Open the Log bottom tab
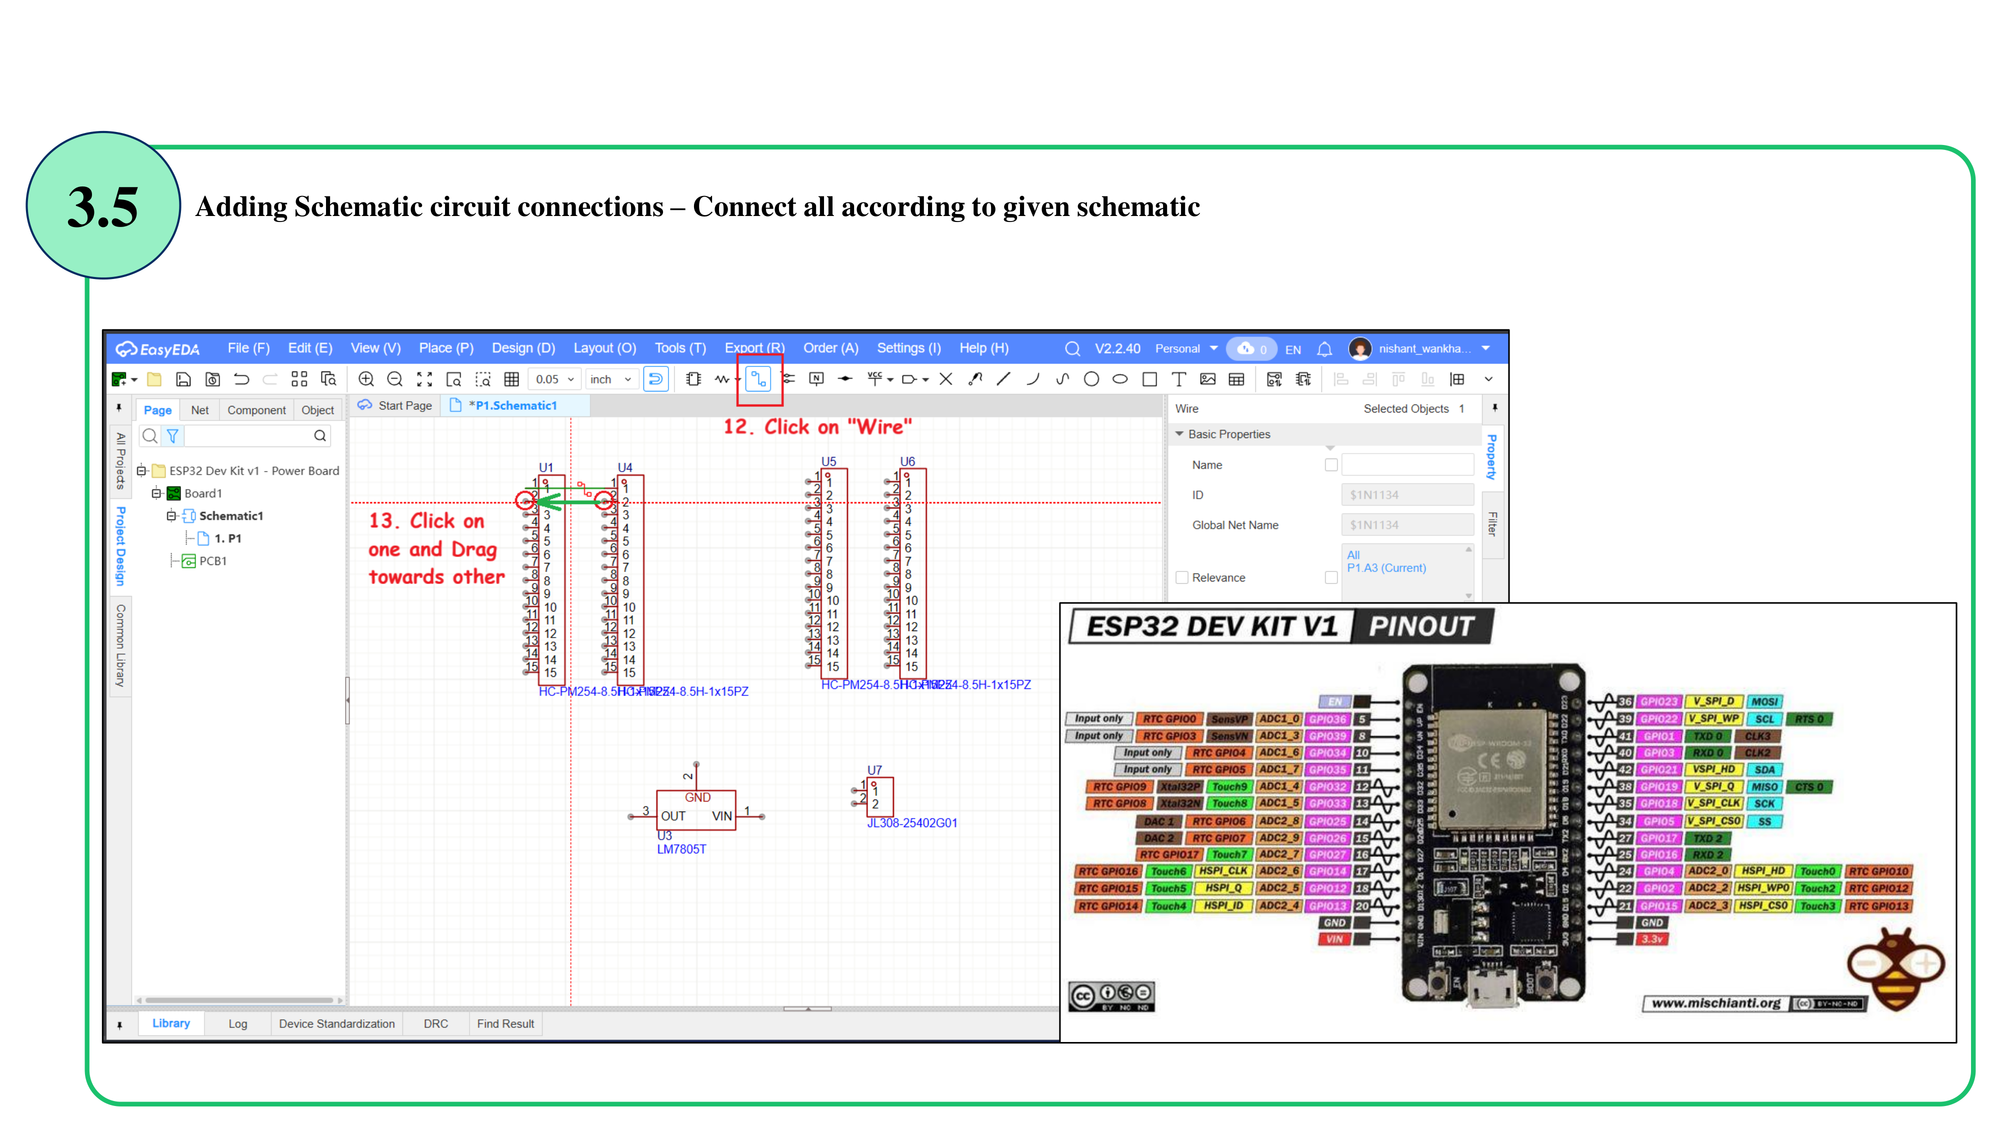 tap(238, 1024)
